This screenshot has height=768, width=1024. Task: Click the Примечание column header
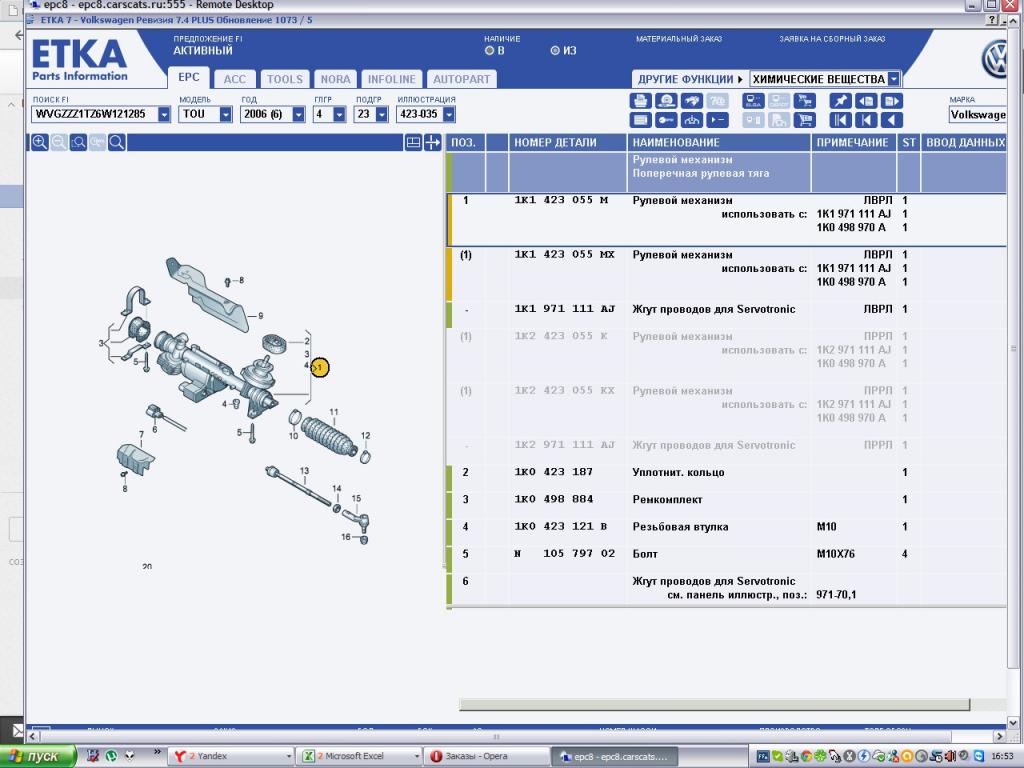click(x=854, y=142)
